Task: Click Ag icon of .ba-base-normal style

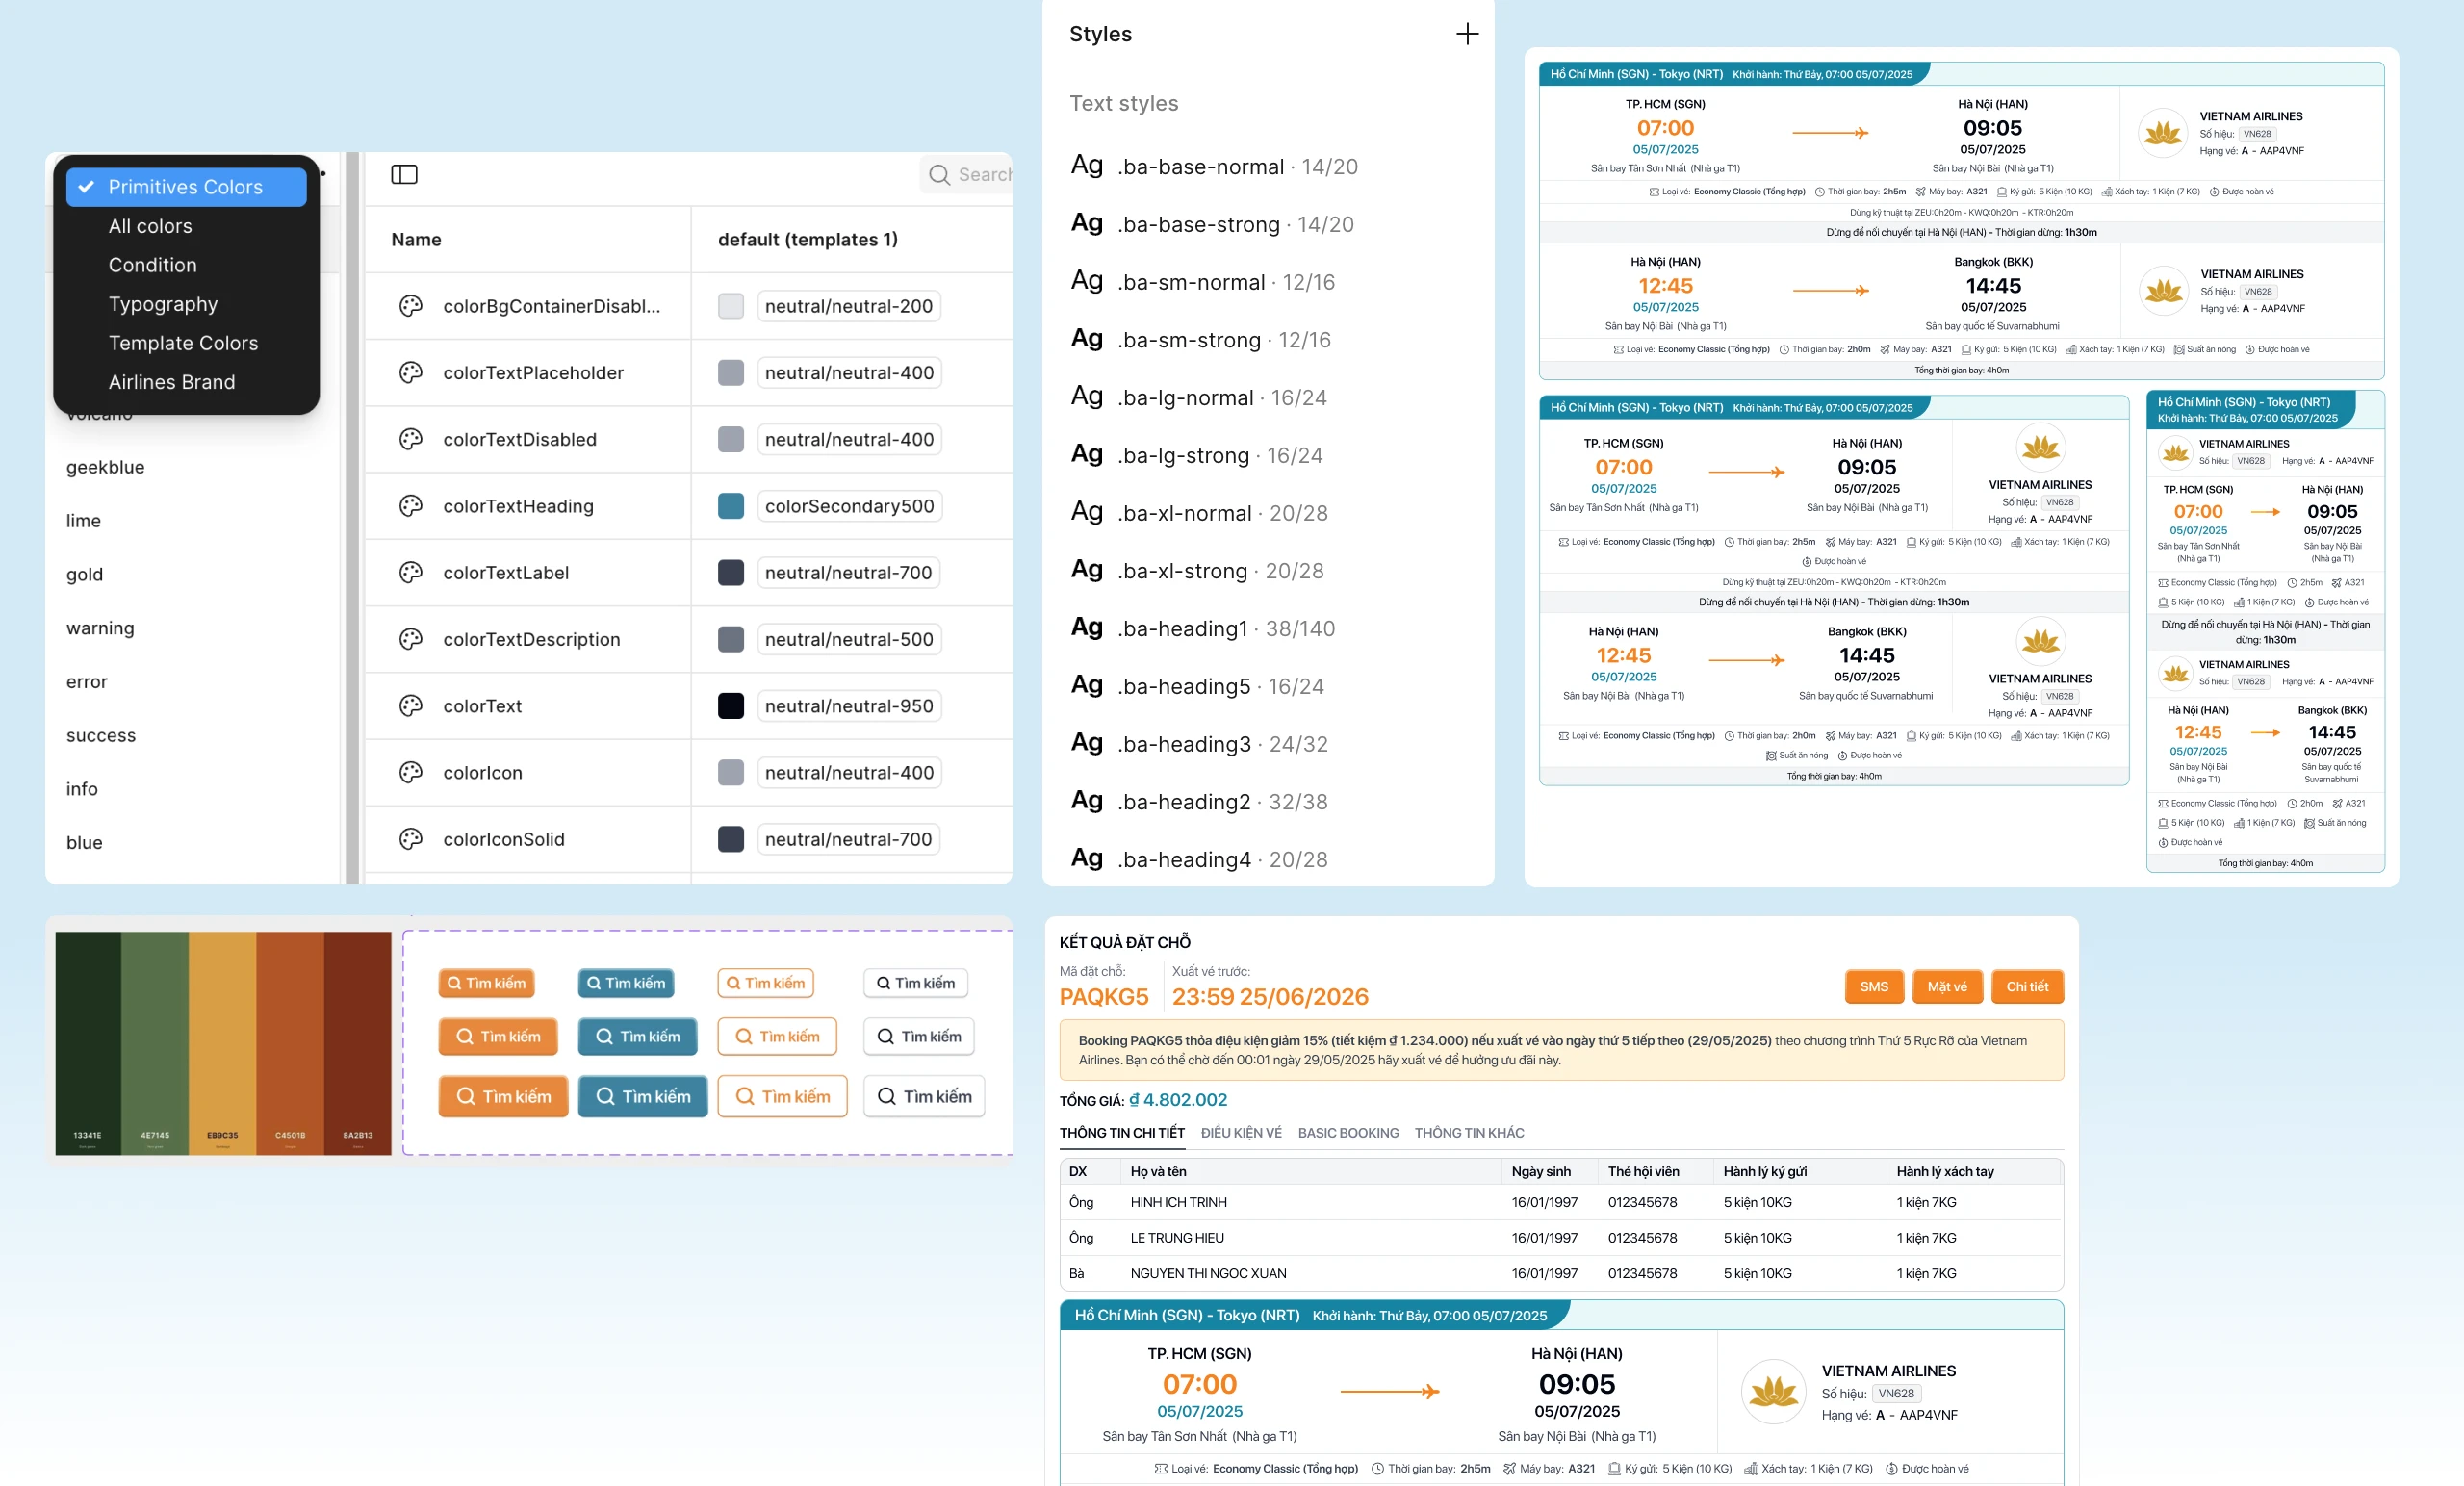Action: coord(1086,166)
